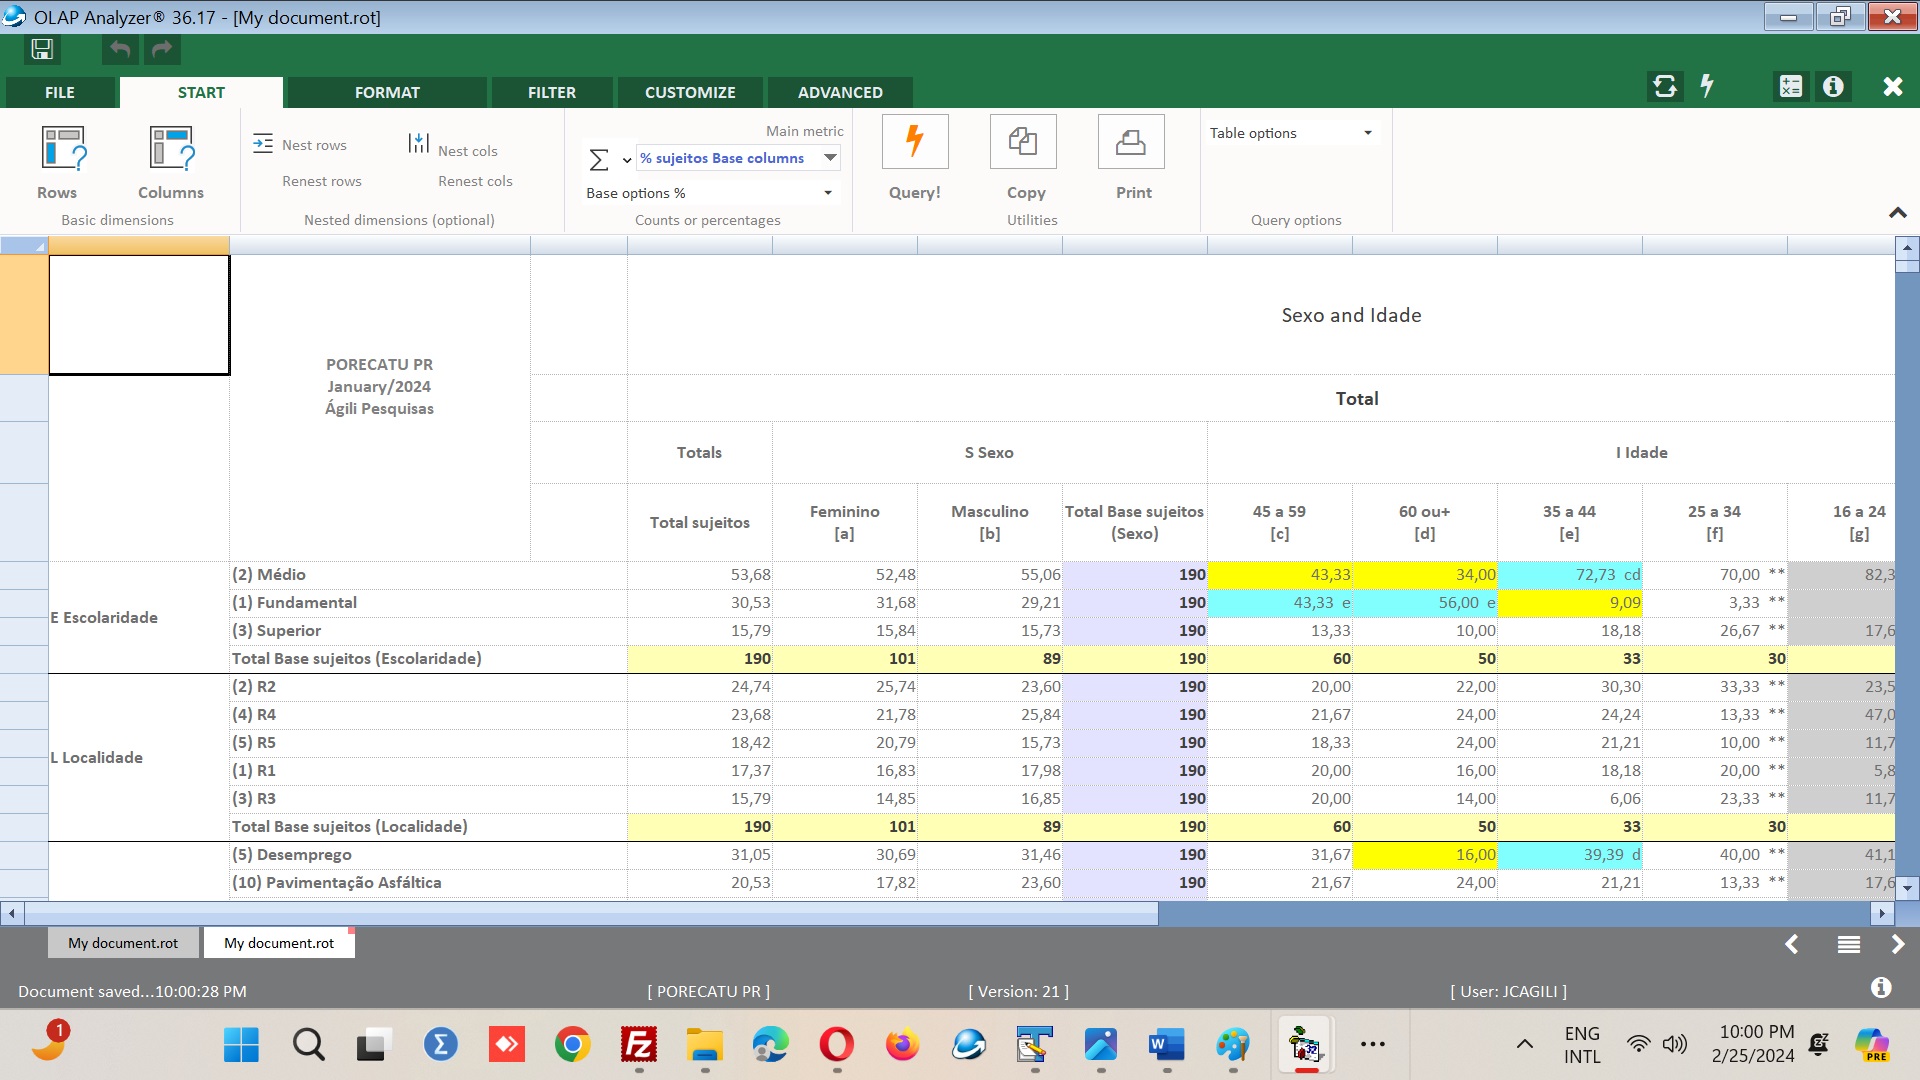The height and width of the screenshot is (1080, 1920).
Task: Click the refresh arrows icon in header
Action: 1665,87
